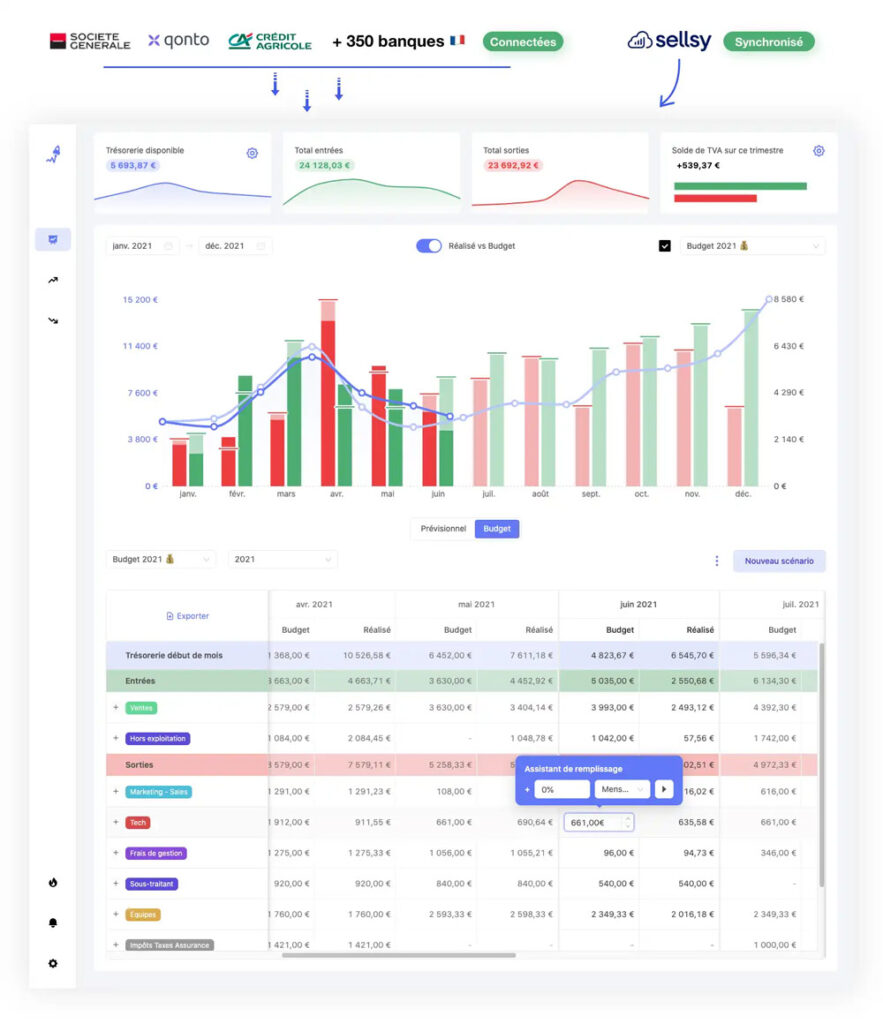The width and height of the screenshot is (883, 1024).
Task: Open the Budget 2021 dropdown above the table
Action: pos(160,560)
